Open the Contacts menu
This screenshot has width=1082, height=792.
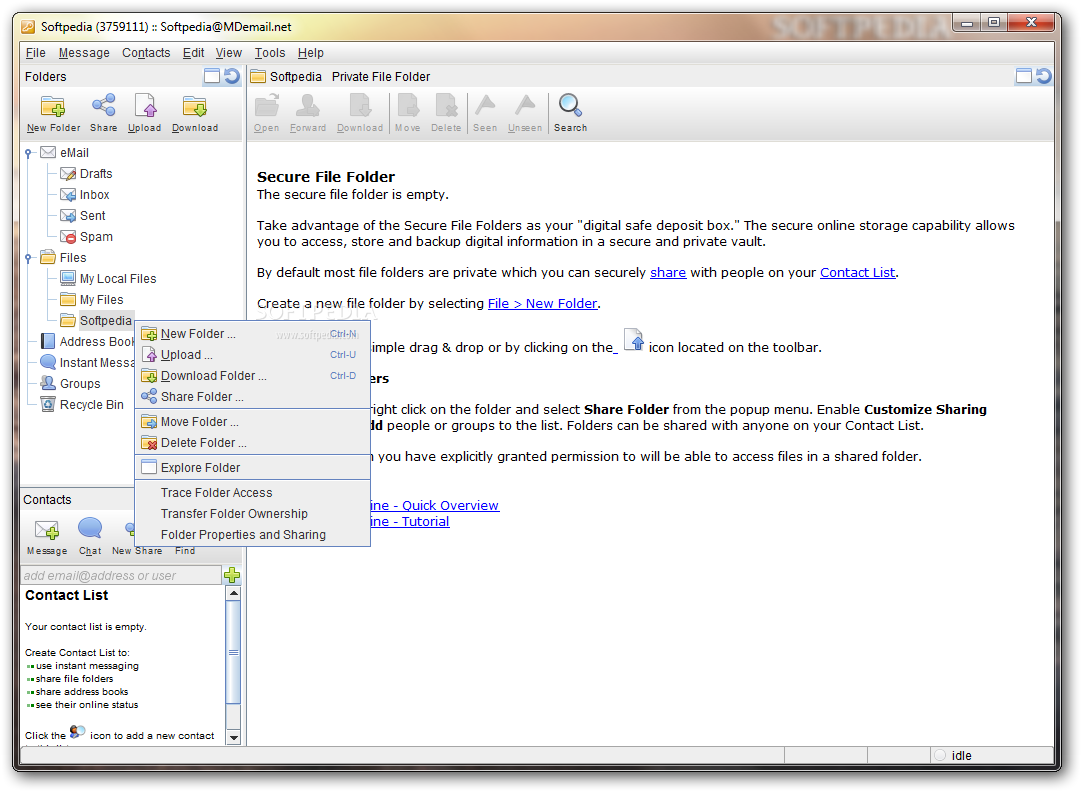pos(146,52)
